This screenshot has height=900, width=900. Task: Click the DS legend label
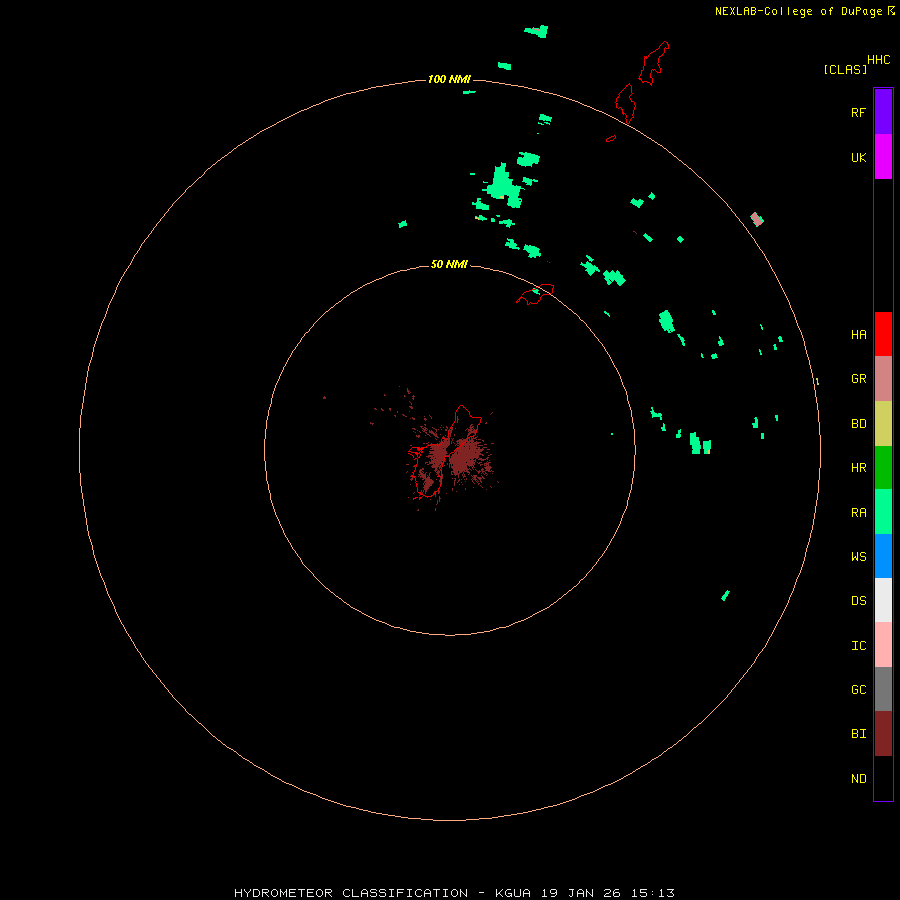click(x=859, y=600)
